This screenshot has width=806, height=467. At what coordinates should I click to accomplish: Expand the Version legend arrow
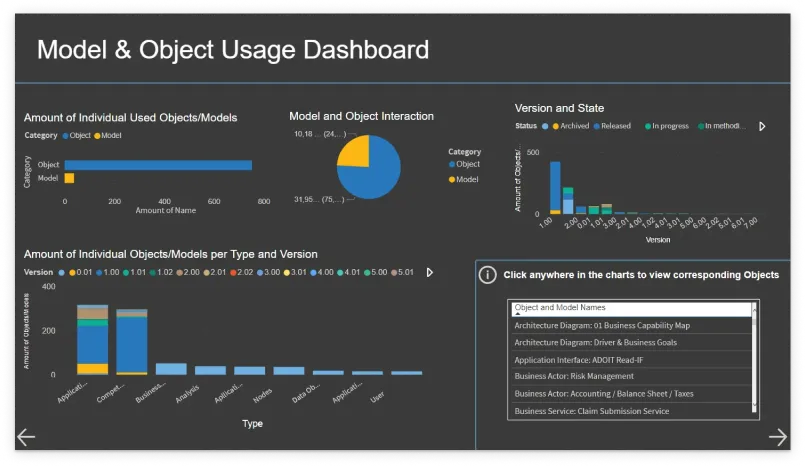point(430,272)
